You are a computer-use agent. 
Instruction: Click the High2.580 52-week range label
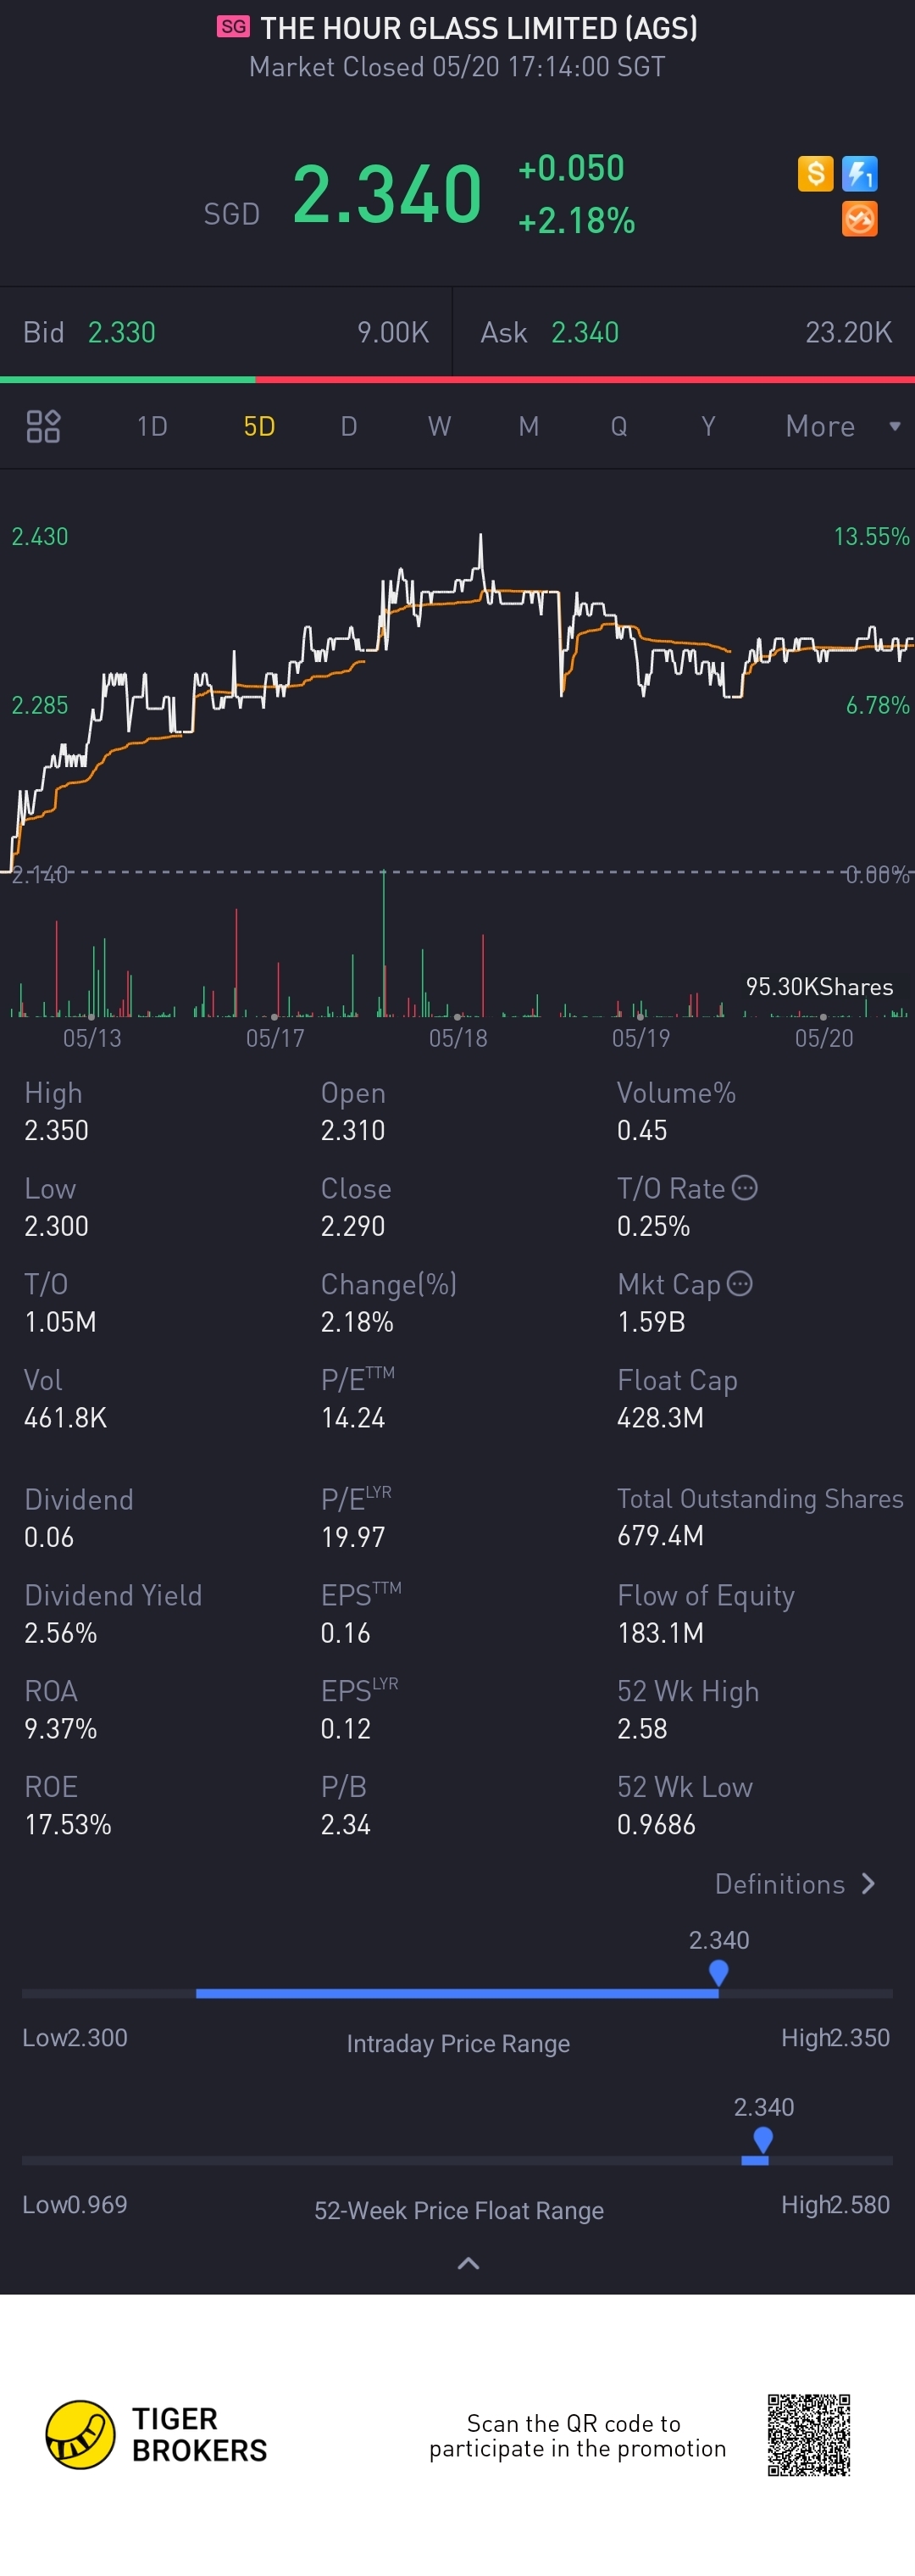click(x=835, y=2205)
